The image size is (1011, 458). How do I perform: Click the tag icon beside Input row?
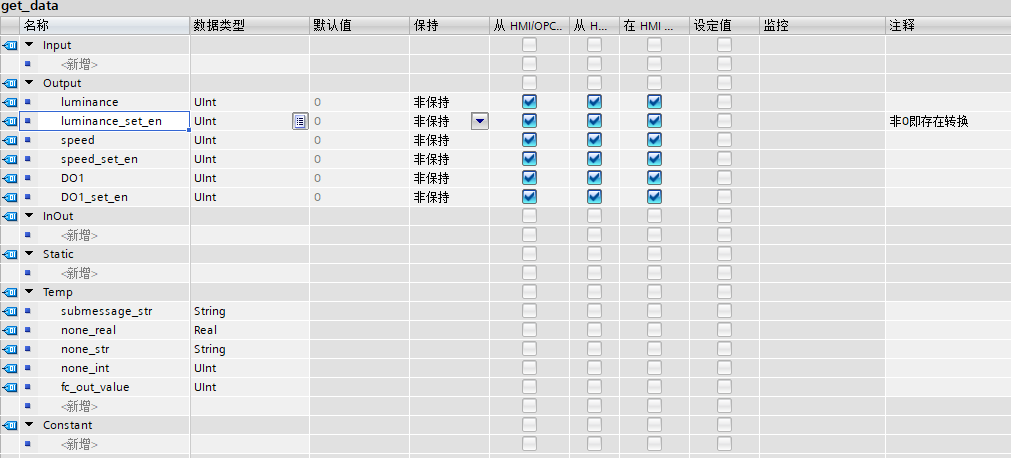coord(10,45)
